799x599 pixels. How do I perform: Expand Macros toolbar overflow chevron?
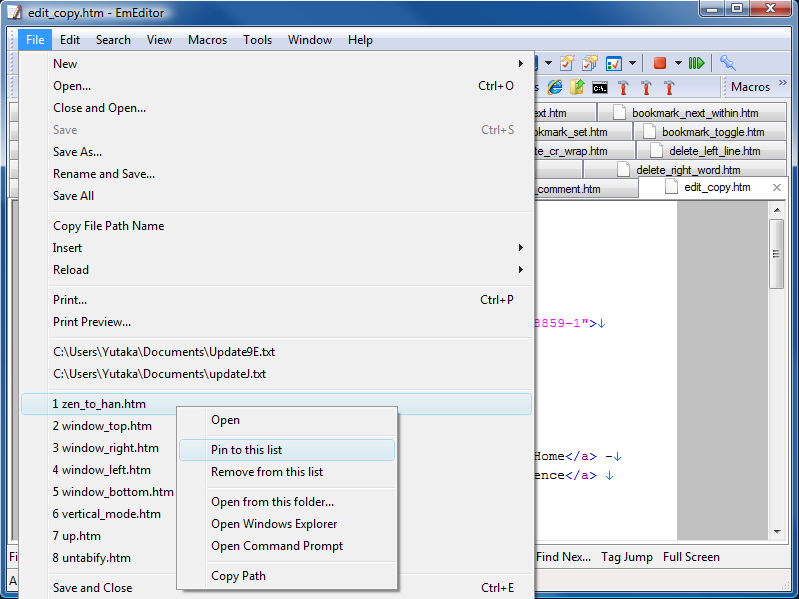783,83
